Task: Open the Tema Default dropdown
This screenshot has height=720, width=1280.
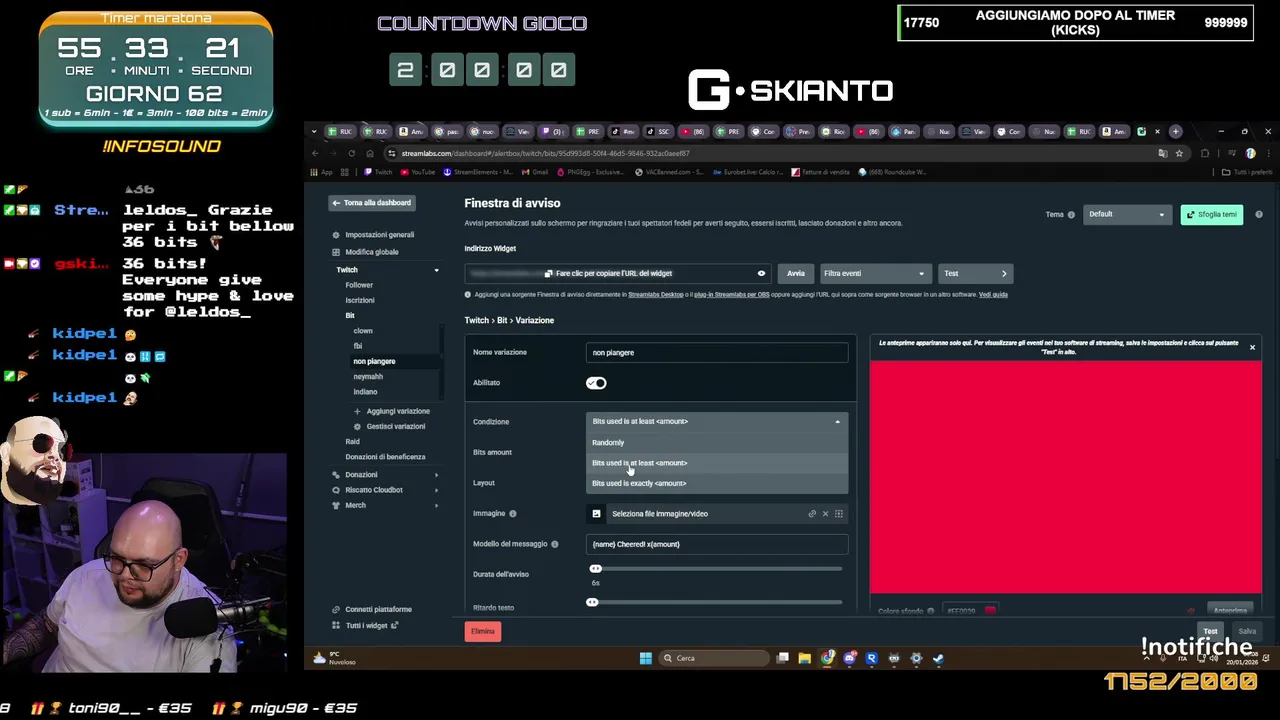Action: coord(1126,214)
